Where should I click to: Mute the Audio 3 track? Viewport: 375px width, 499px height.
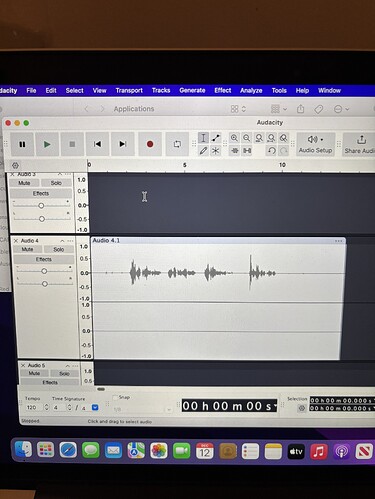click(24, 183)
